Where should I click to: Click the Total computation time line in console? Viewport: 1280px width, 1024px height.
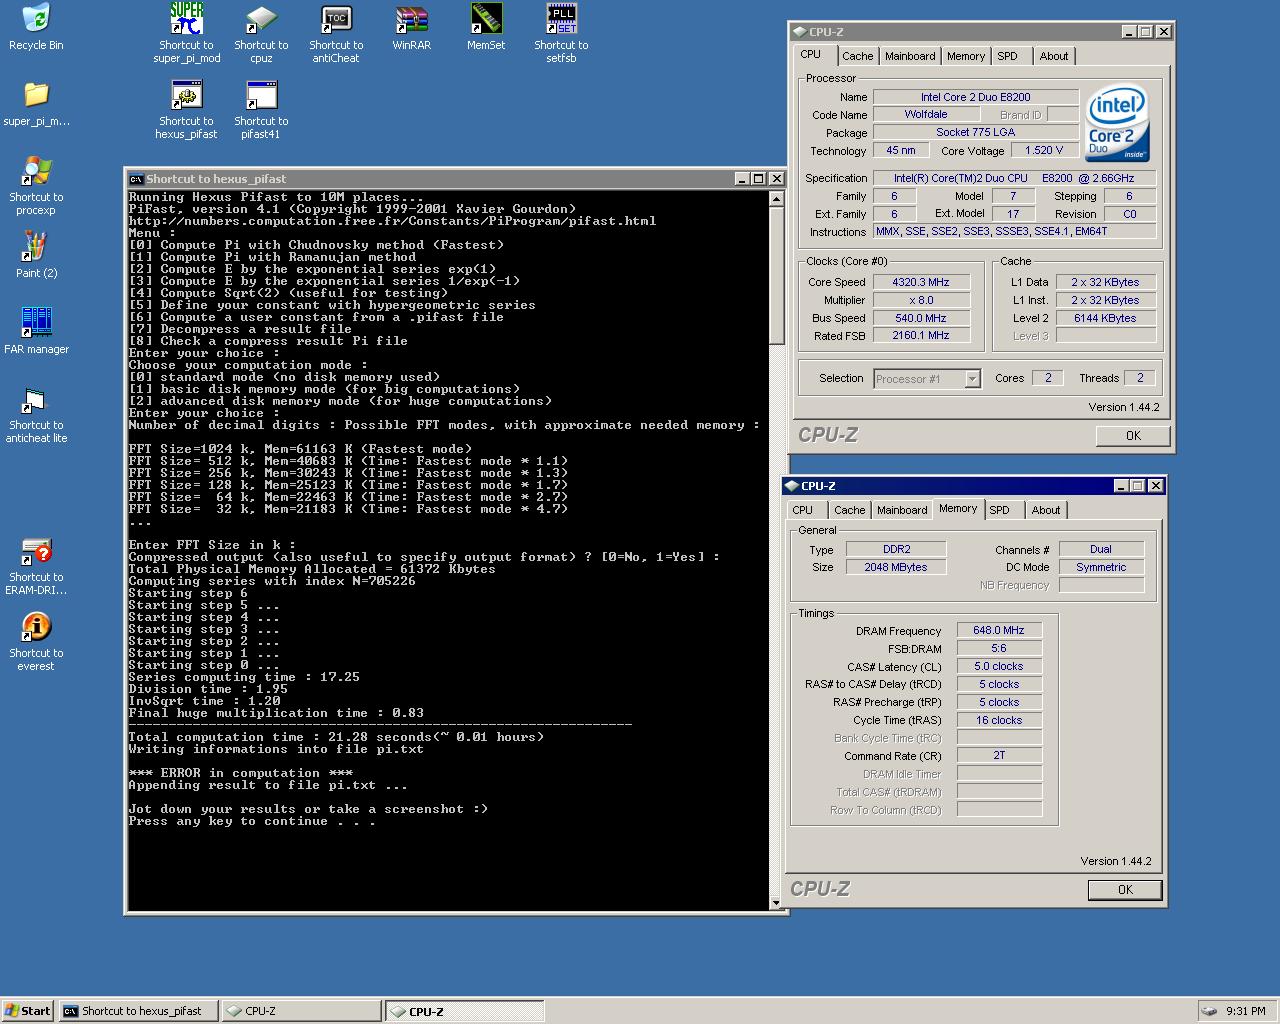coord(336,737)
